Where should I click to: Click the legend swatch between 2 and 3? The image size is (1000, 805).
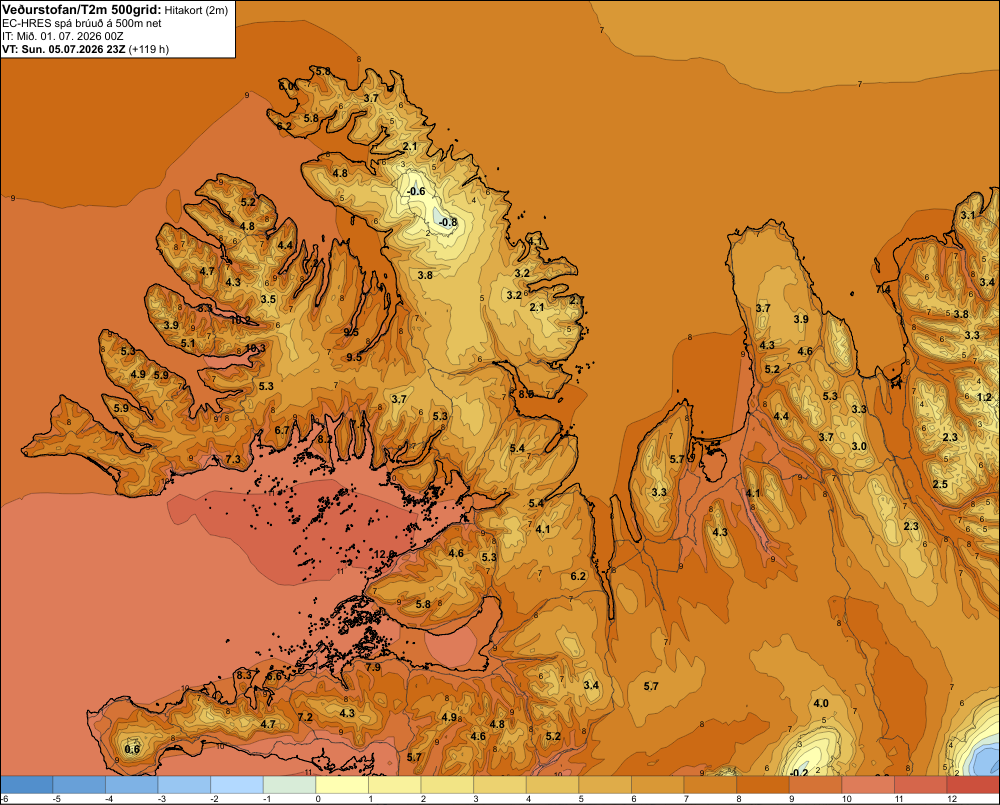(x=447, y=784)
